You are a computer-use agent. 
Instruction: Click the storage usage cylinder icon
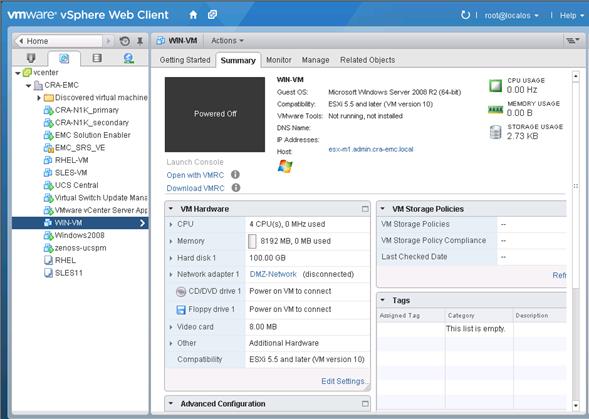(495, 132)
